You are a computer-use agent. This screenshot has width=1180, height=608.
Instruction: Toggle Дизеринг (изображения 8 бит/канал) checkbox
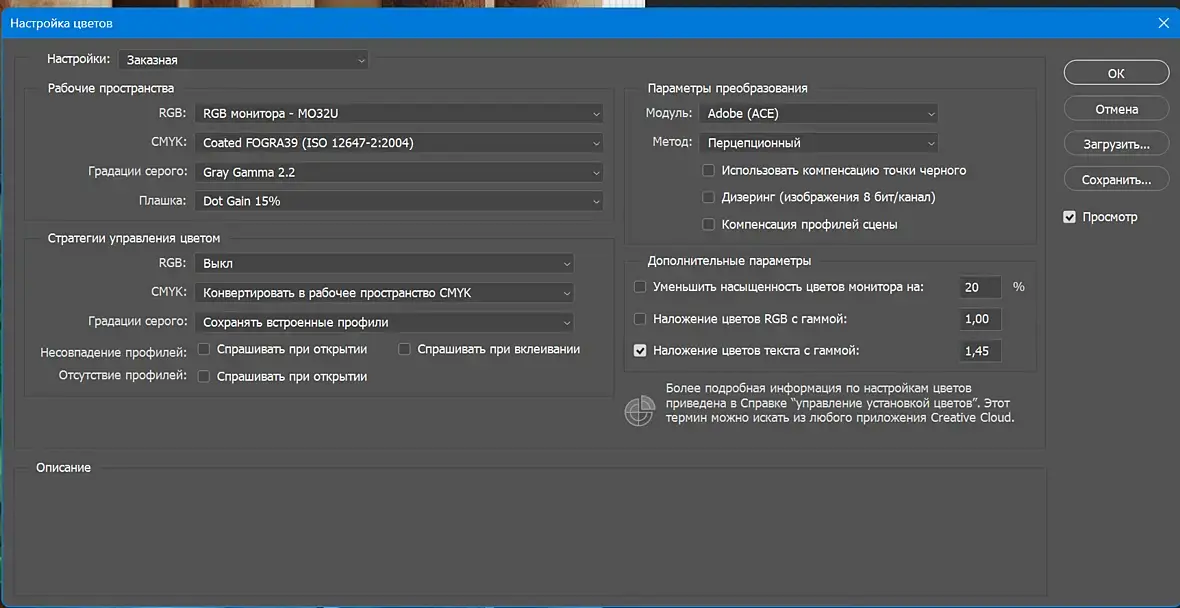[708, 197]
